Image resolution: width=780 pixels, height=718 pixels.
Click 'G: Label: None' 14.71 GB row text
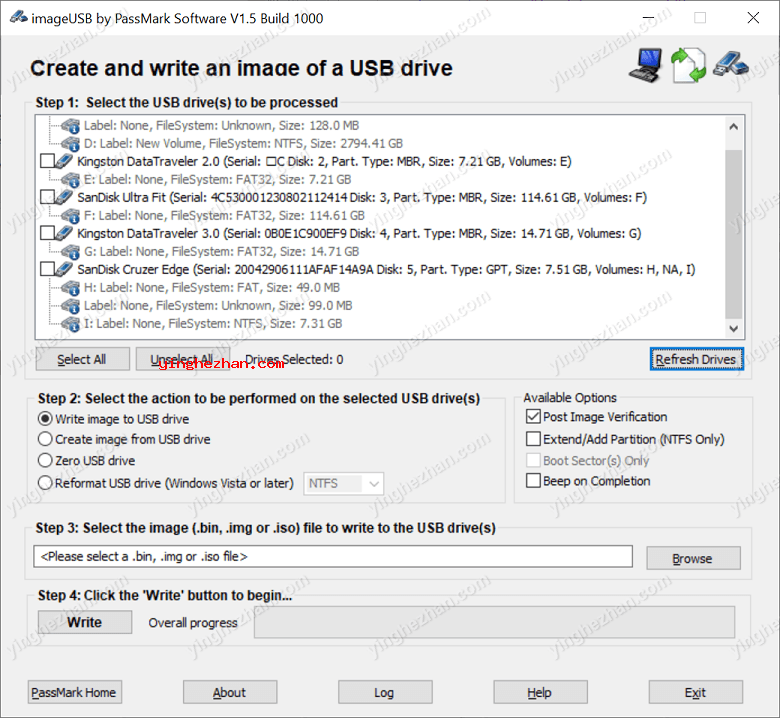(221, 251)
